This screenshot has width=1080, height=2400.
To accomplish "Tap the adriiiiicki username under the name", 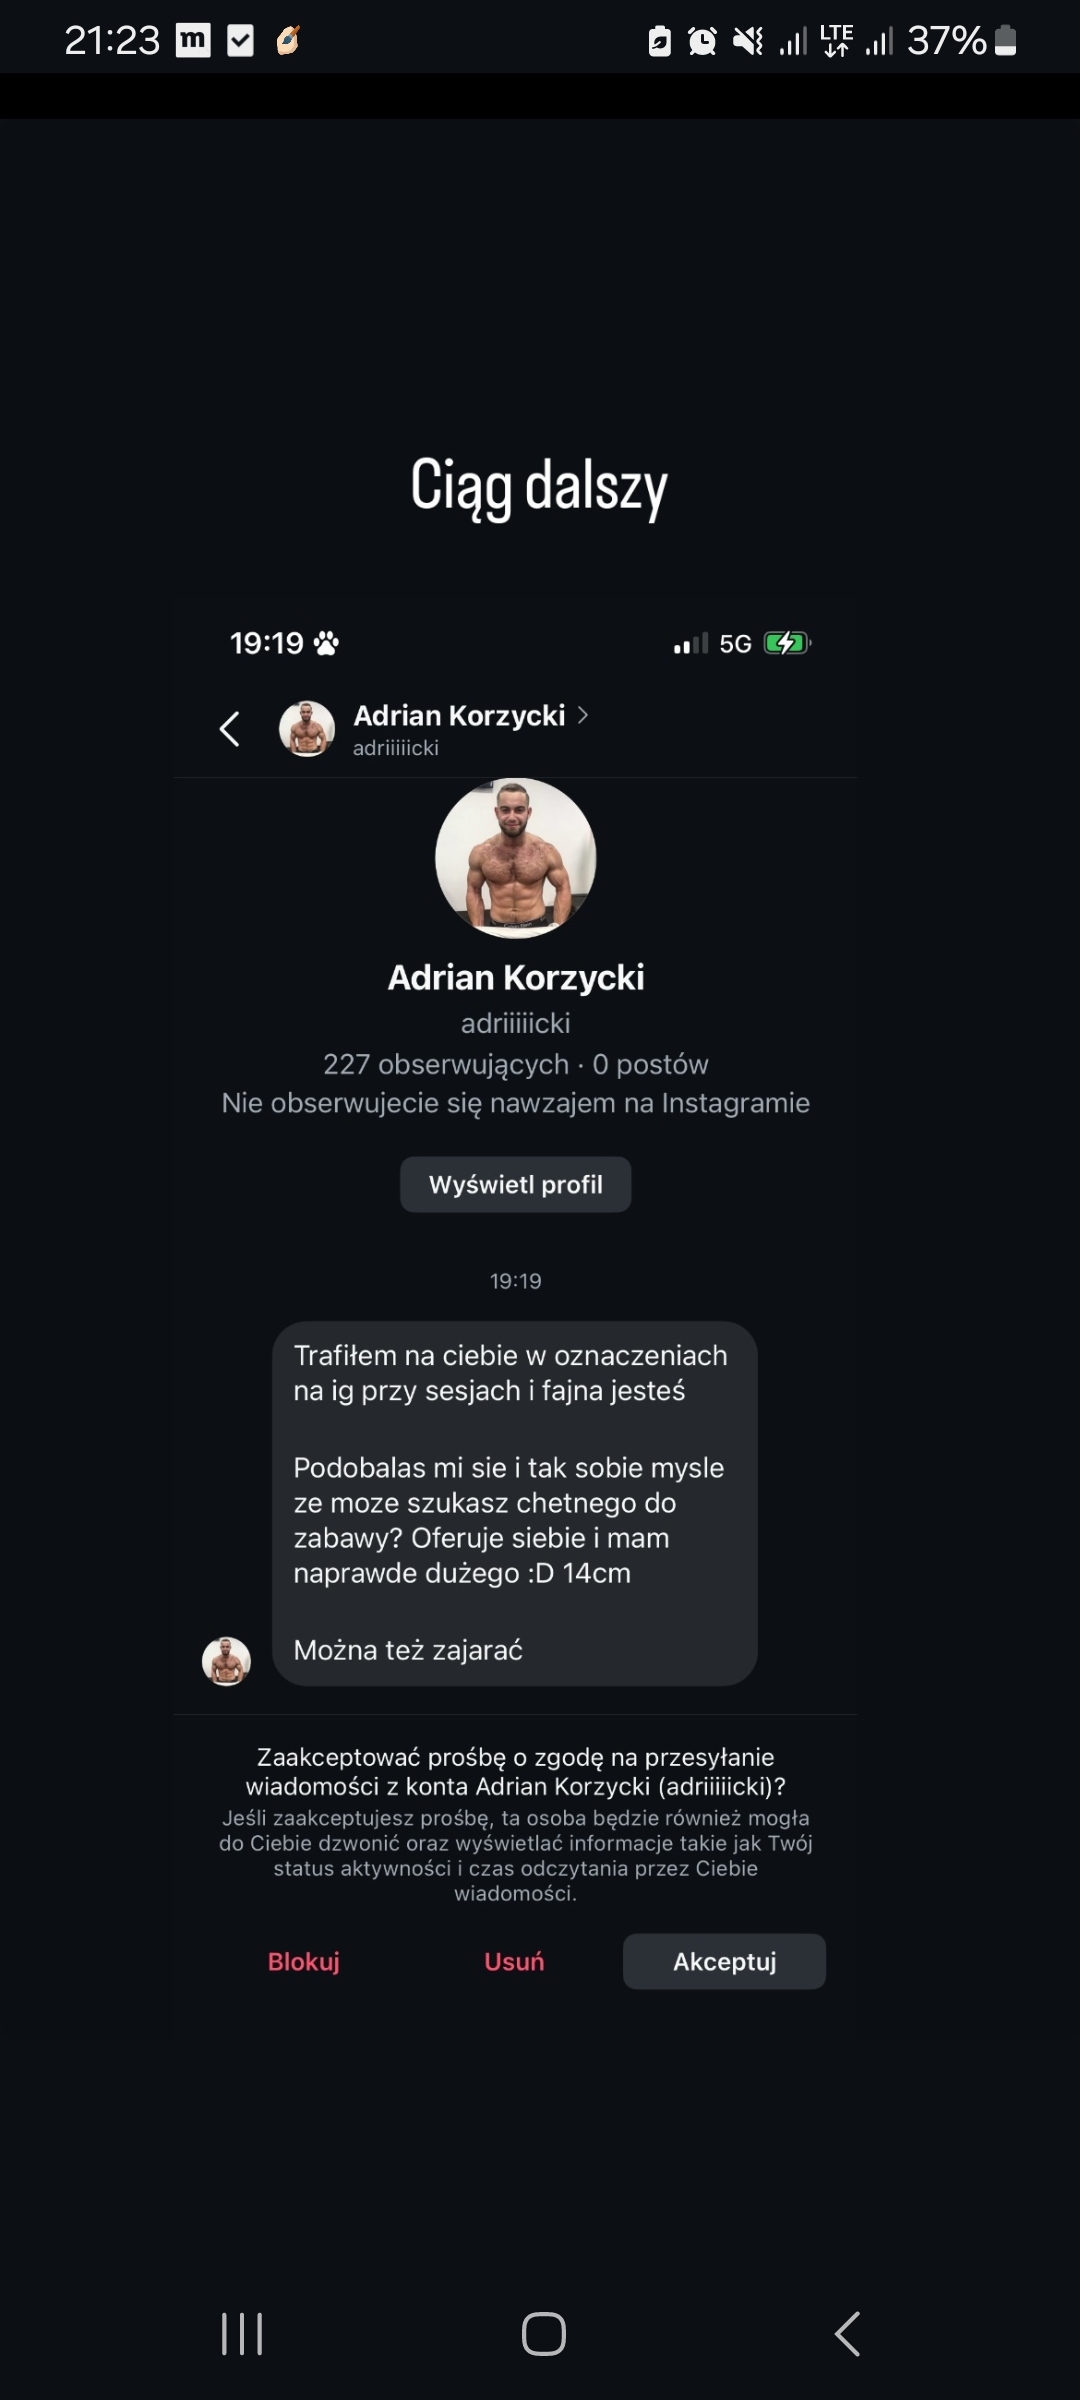I will click(x=516, y=1023).
